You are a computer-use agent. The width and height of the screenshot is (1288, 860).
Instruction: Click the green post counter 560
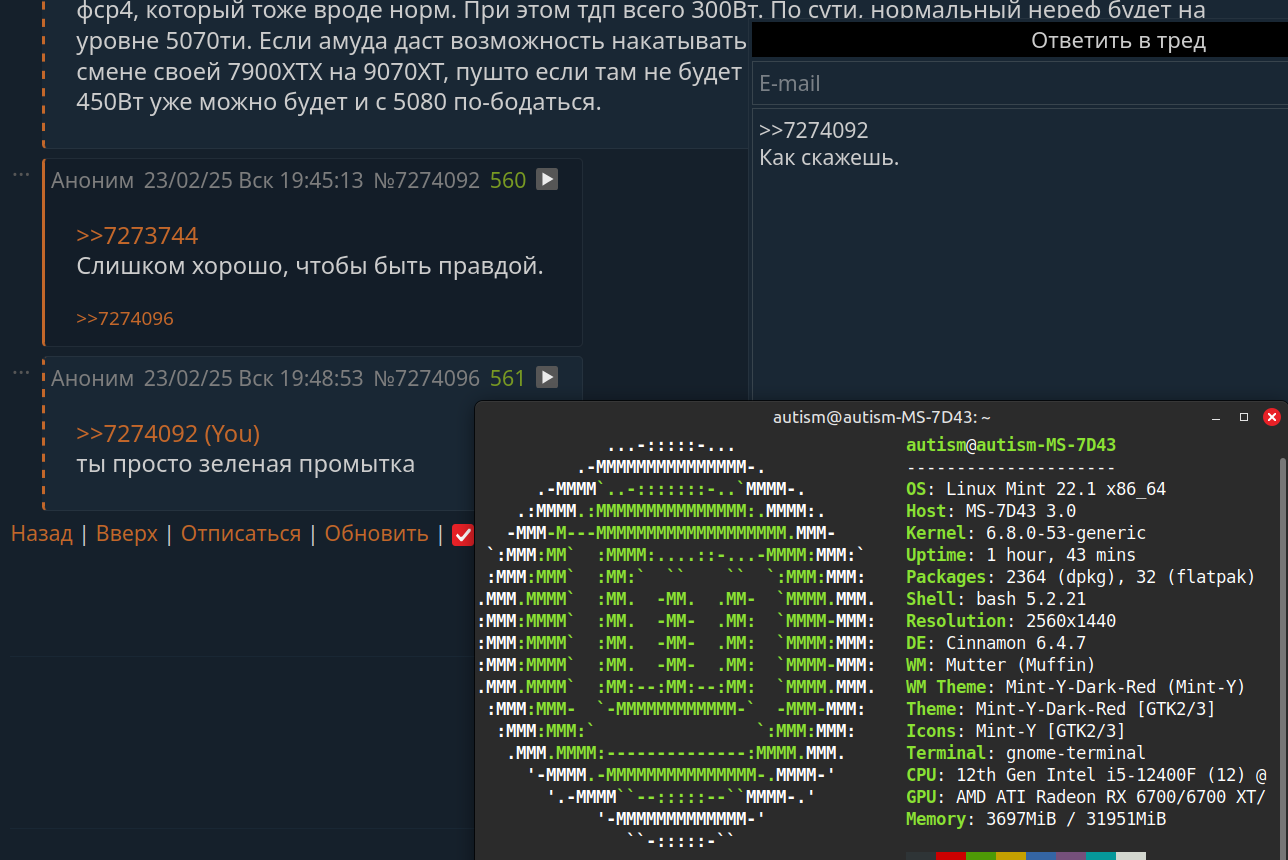(x=508, y=180)
